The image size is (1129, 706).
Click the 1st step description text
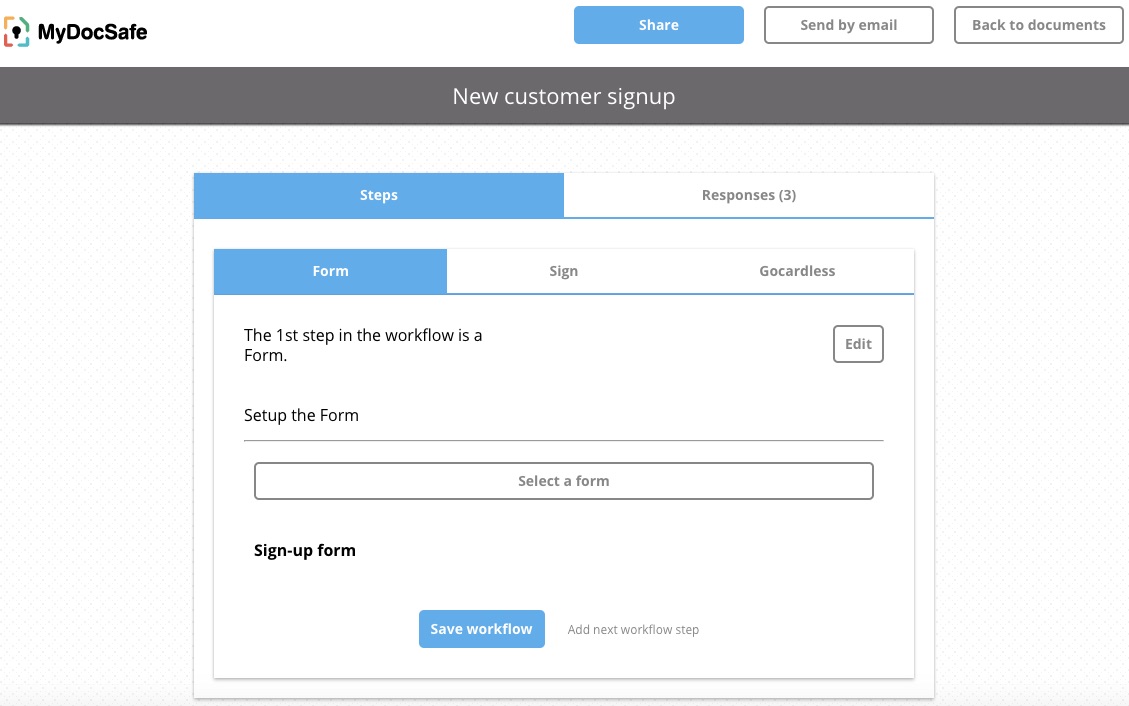pos(363,344)
